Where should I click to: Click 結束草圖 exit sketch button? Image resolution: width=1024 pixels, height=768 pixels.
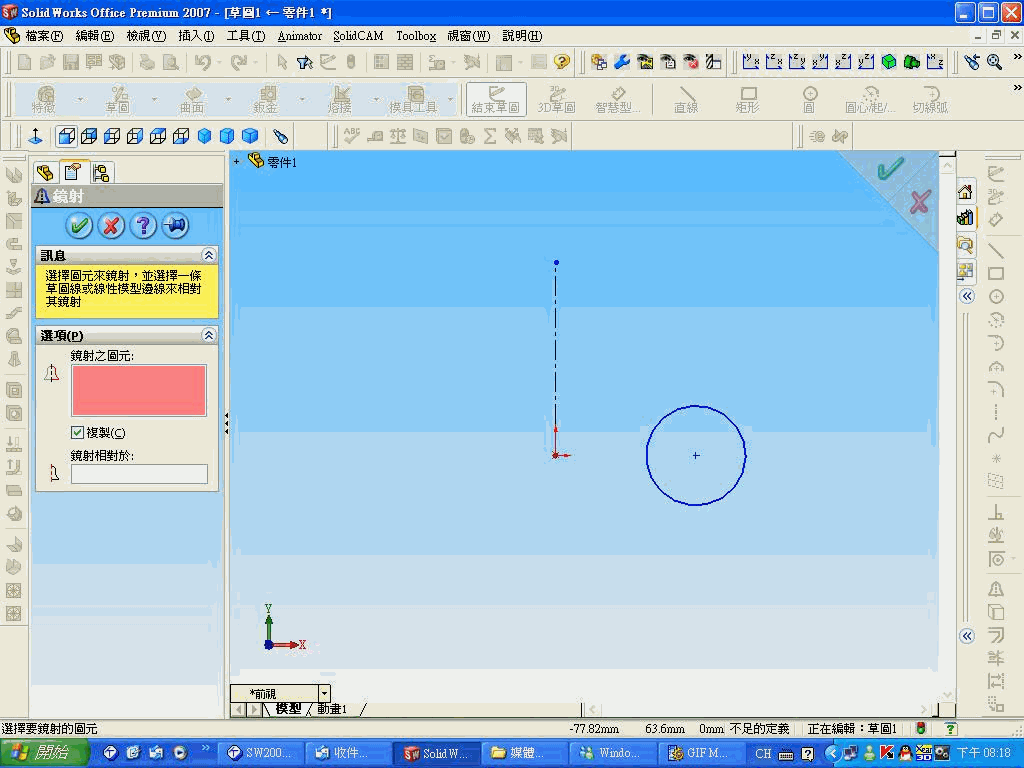[496, 99]
